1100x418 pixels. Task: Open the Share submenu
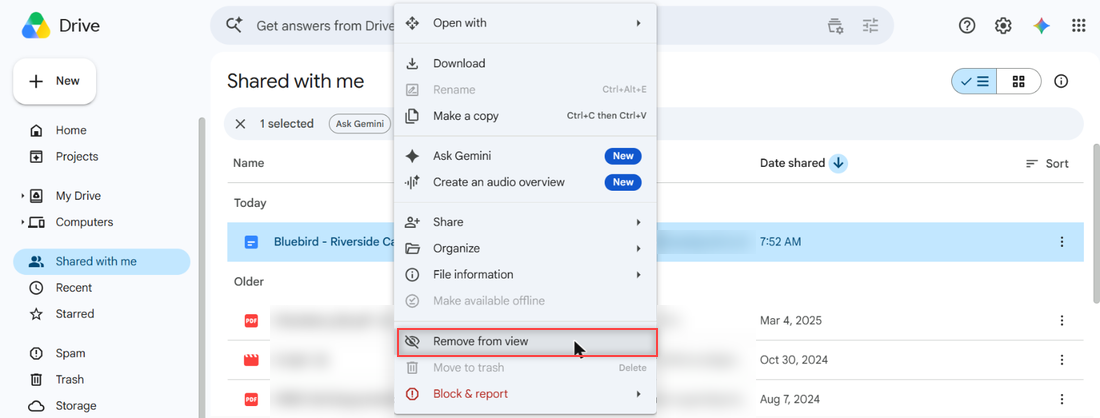coord(525,222)
